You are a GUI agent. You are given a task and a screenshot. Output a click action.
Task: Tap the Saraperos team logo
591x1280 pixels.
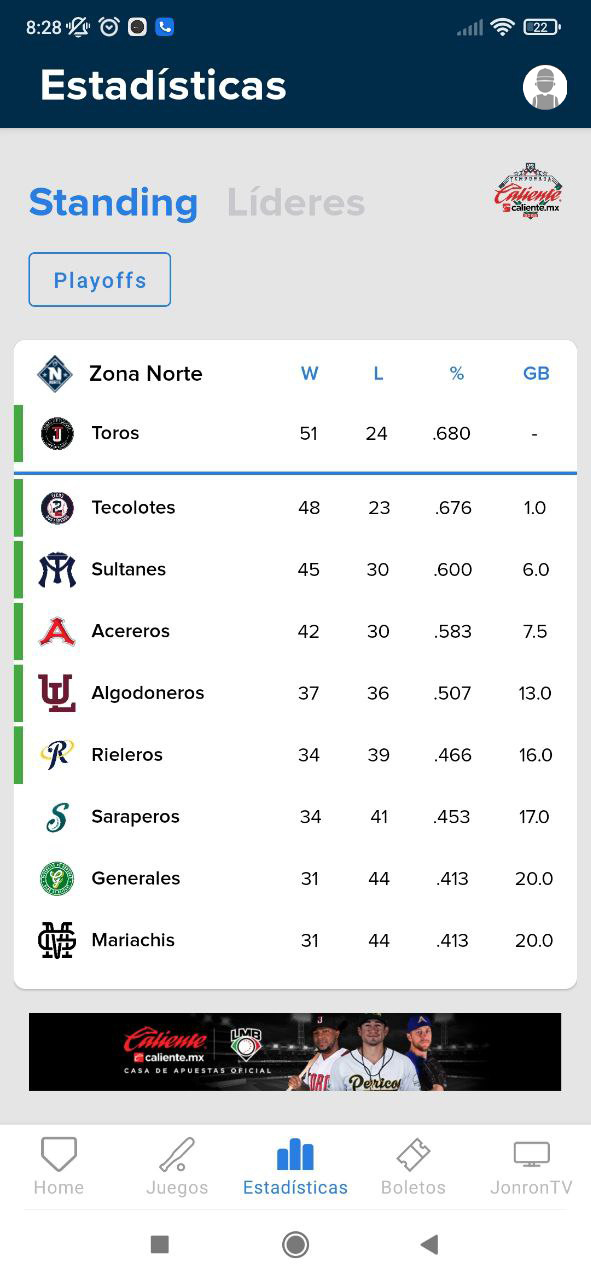point(57,817)
